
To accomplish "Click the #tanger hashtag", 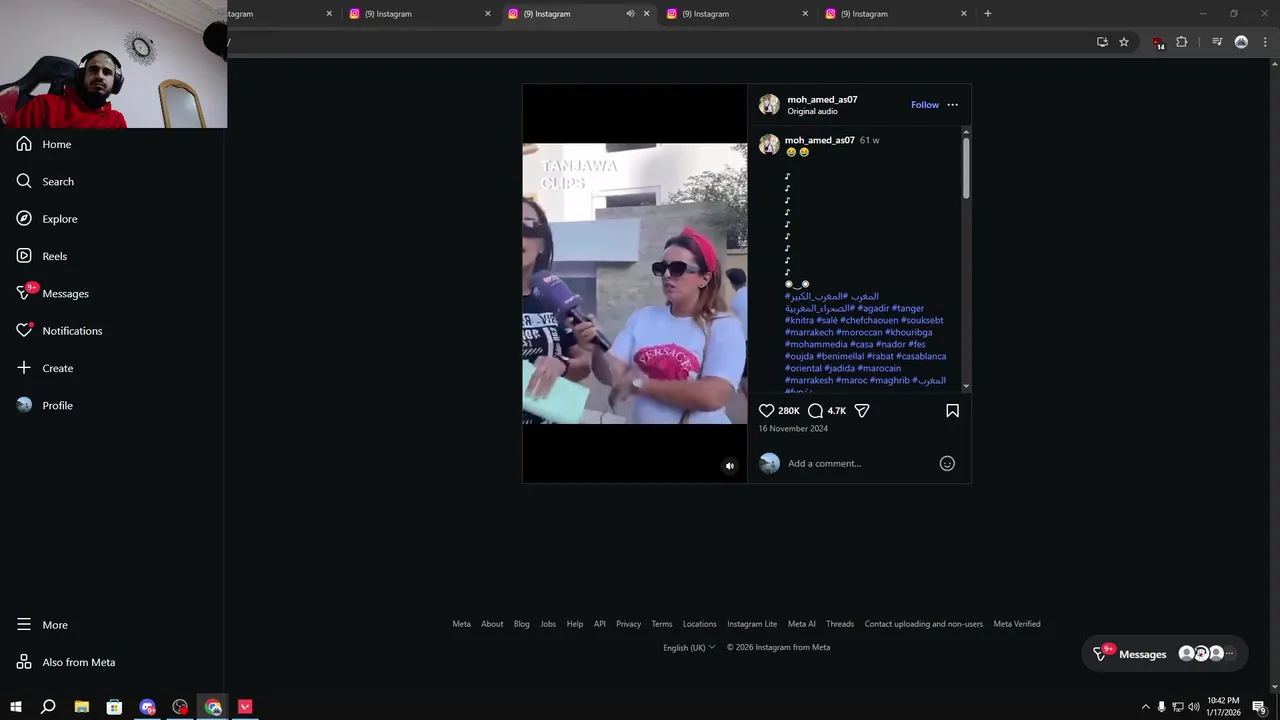I will pos(908,308).
